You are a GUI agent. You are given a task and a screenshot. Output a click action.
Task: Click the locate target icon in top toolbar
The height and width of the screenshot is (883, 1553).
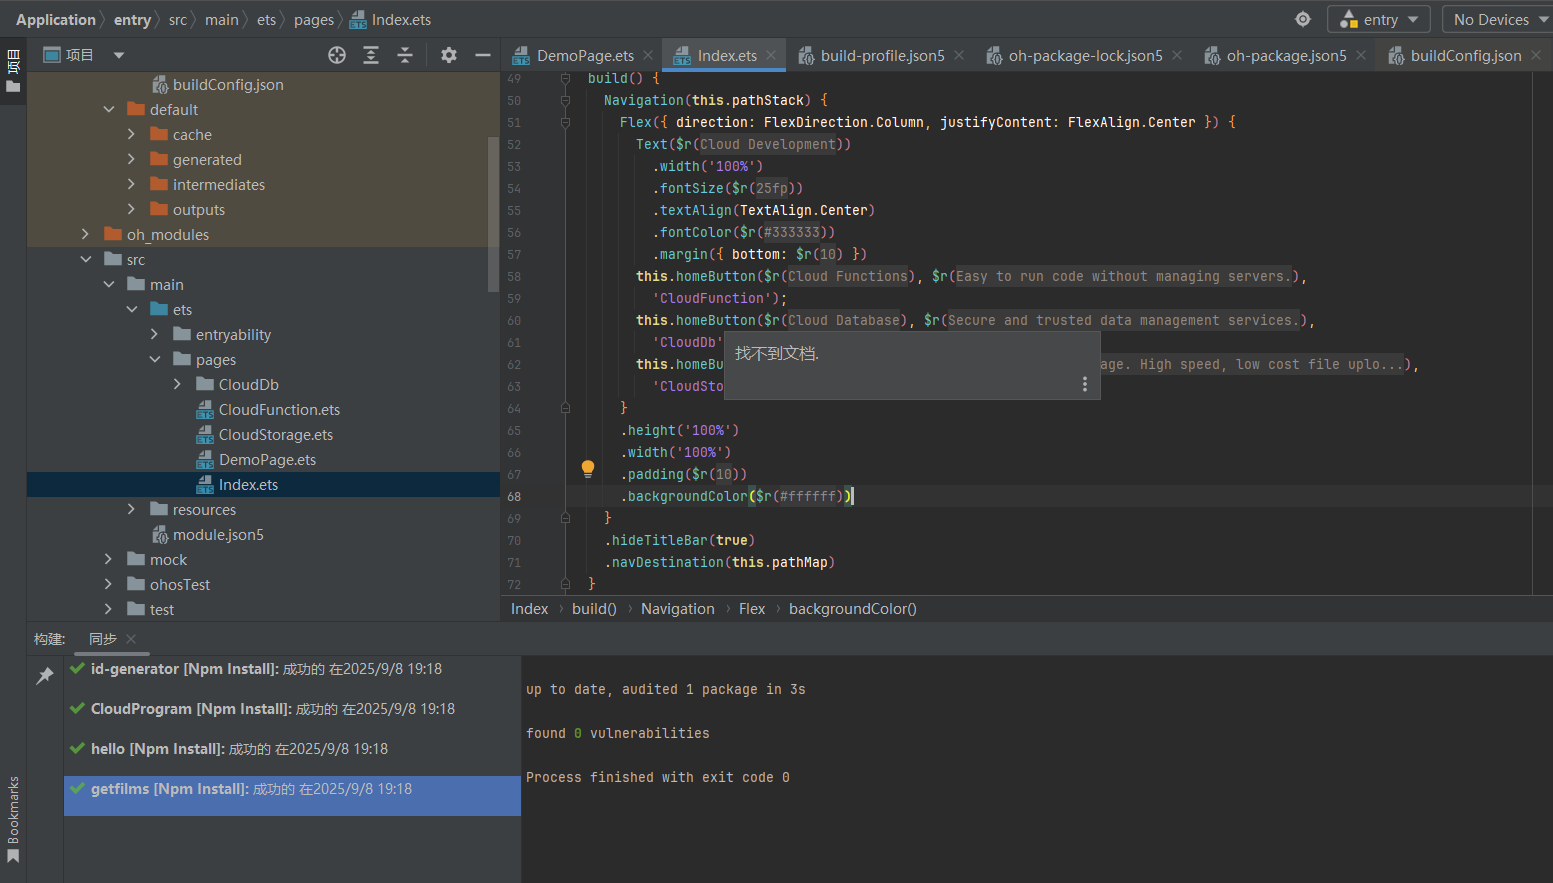pos(1303,19)
